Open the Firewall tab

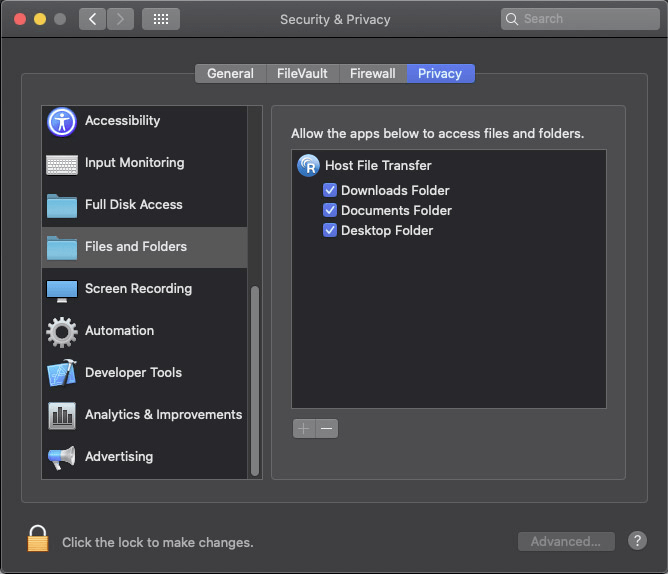(x=373, y=73)
